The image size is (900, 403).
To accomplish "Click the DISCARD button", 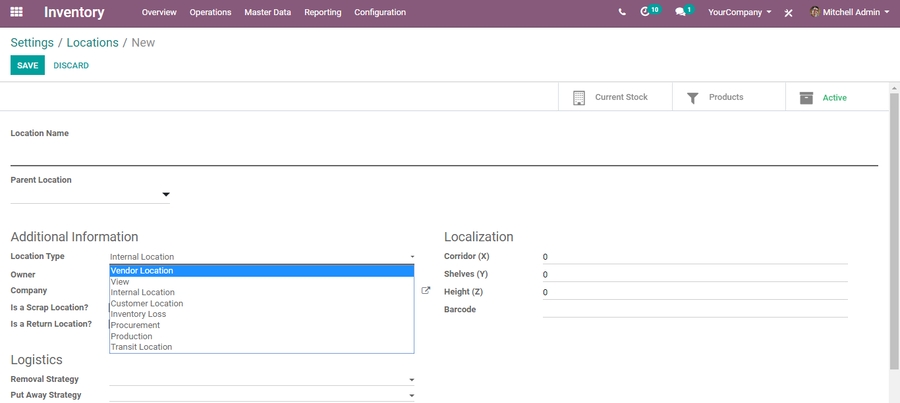I will [71, 66].
